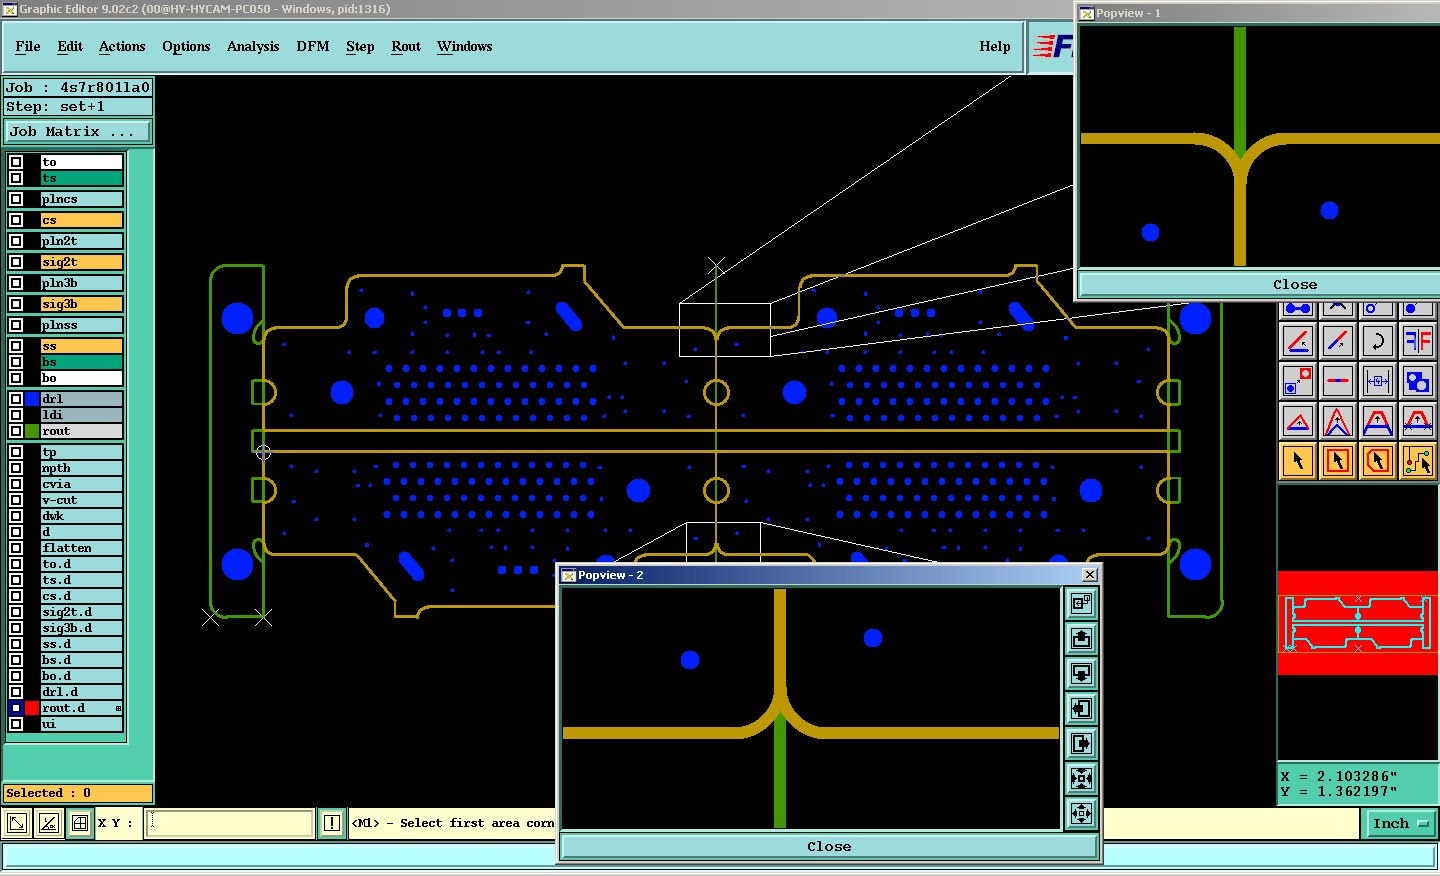The width and height of the screenshot is (1440, 876).
Task: Close Popview 2 with its Close button
Action: tap(829, 846)
